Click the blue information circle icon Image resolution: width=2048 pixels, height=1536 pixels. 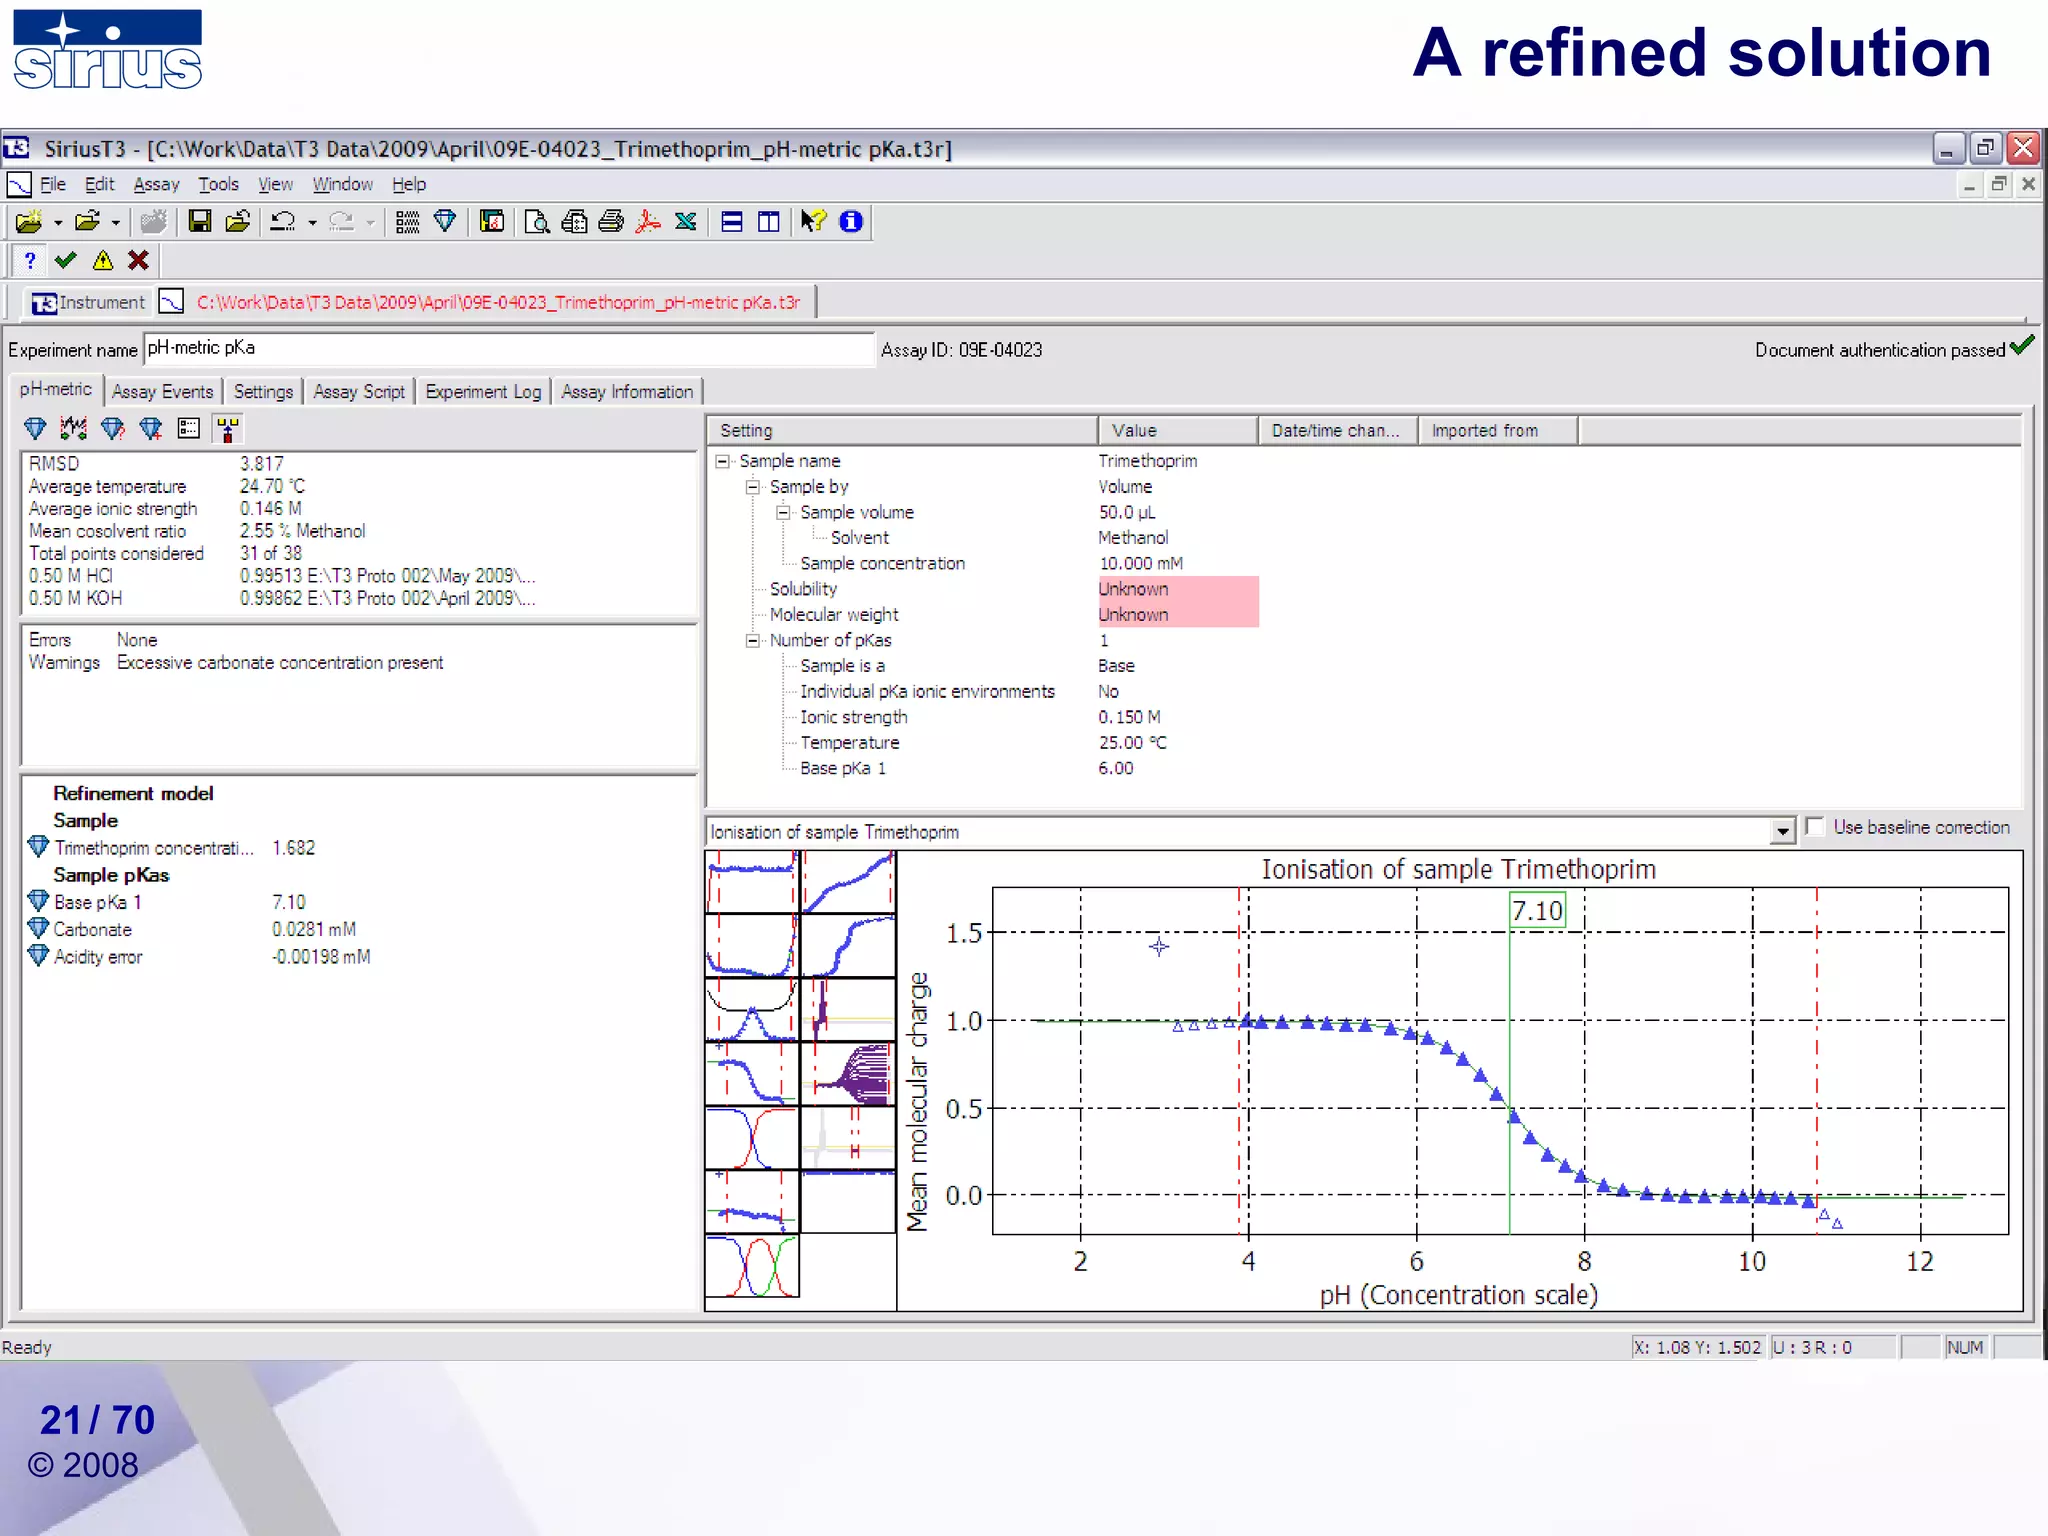pos(851,221)
